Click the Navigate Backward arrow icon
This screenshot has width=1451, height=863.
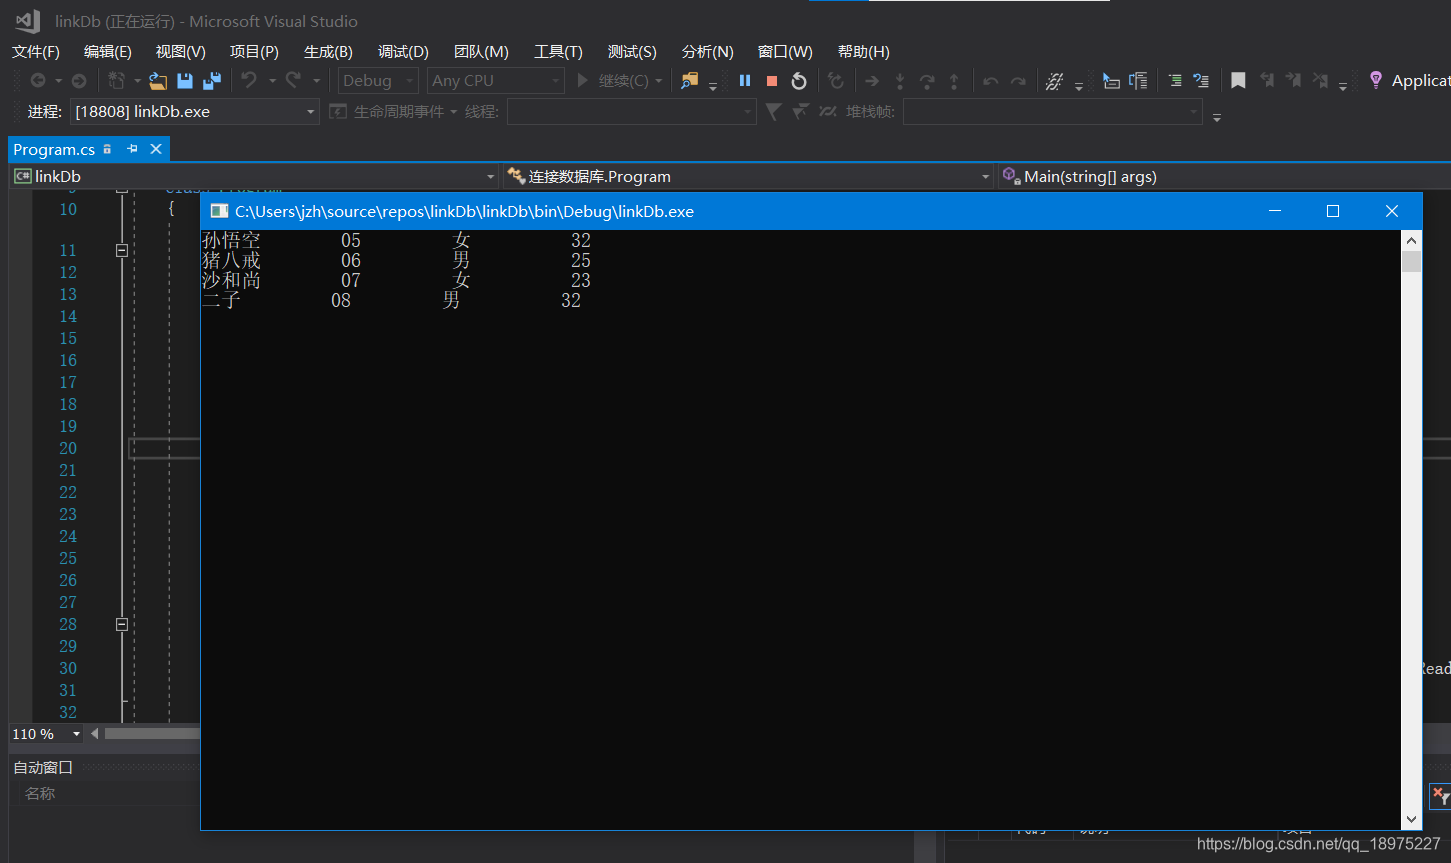(38, 81)
